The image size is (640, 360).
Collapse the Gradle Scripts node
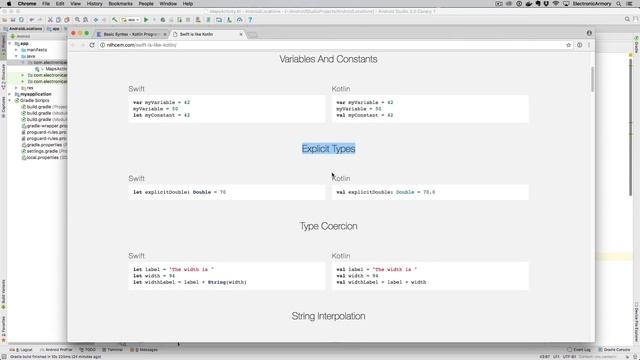point(10,100)
